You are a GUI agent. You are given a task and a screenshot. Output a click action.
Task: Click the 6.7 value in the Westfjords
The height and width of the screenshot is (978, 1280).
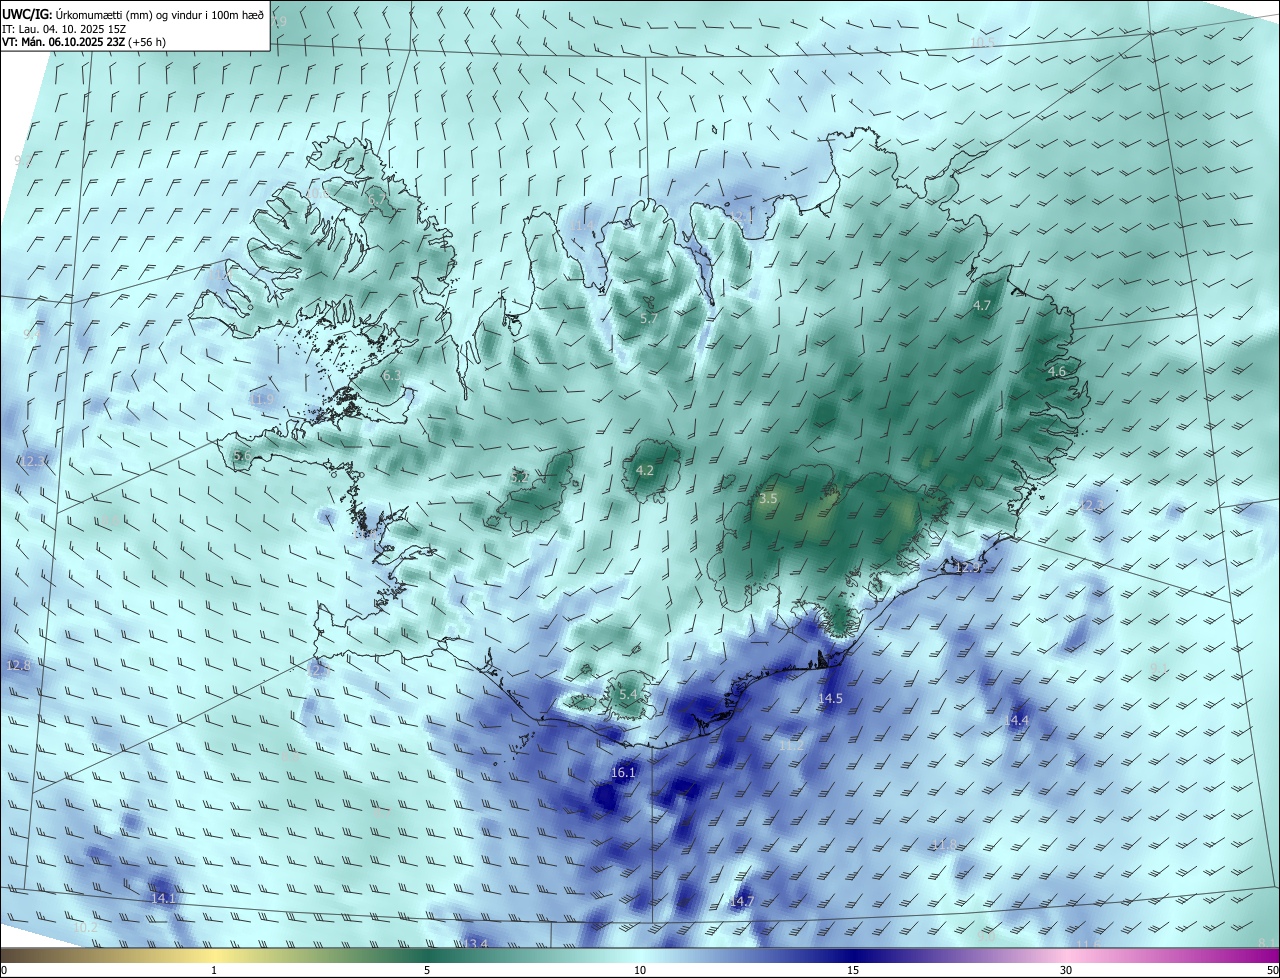[x=377, y=200]
